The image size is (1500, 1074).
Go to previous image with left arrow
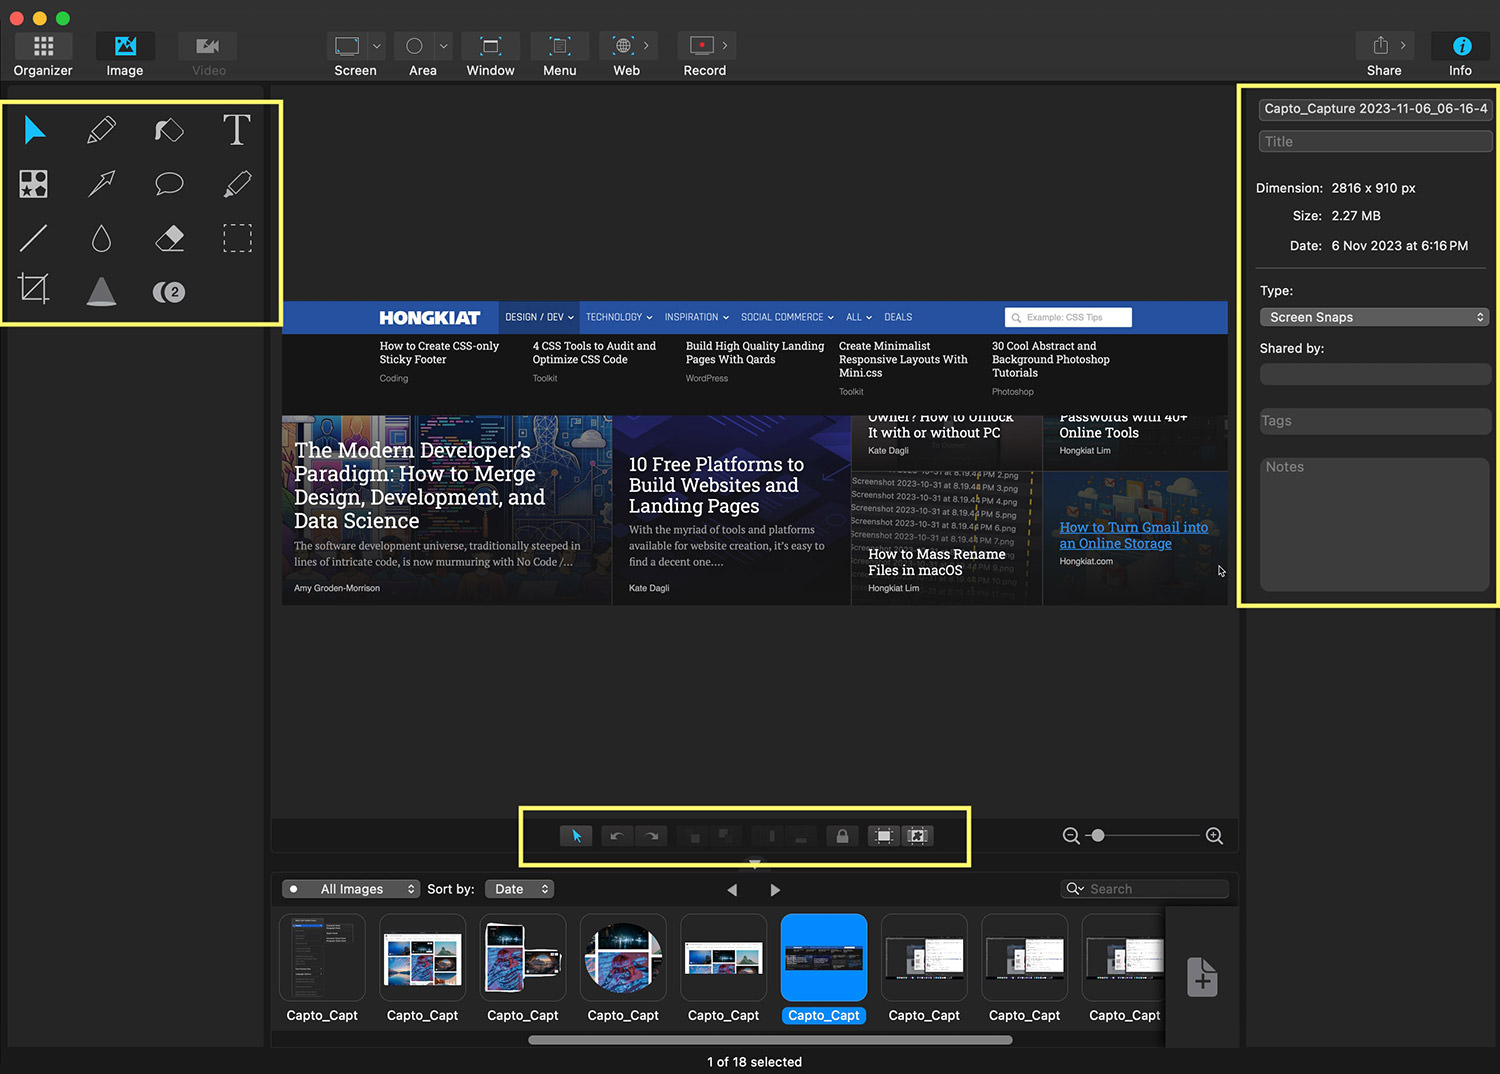(732, 890)
